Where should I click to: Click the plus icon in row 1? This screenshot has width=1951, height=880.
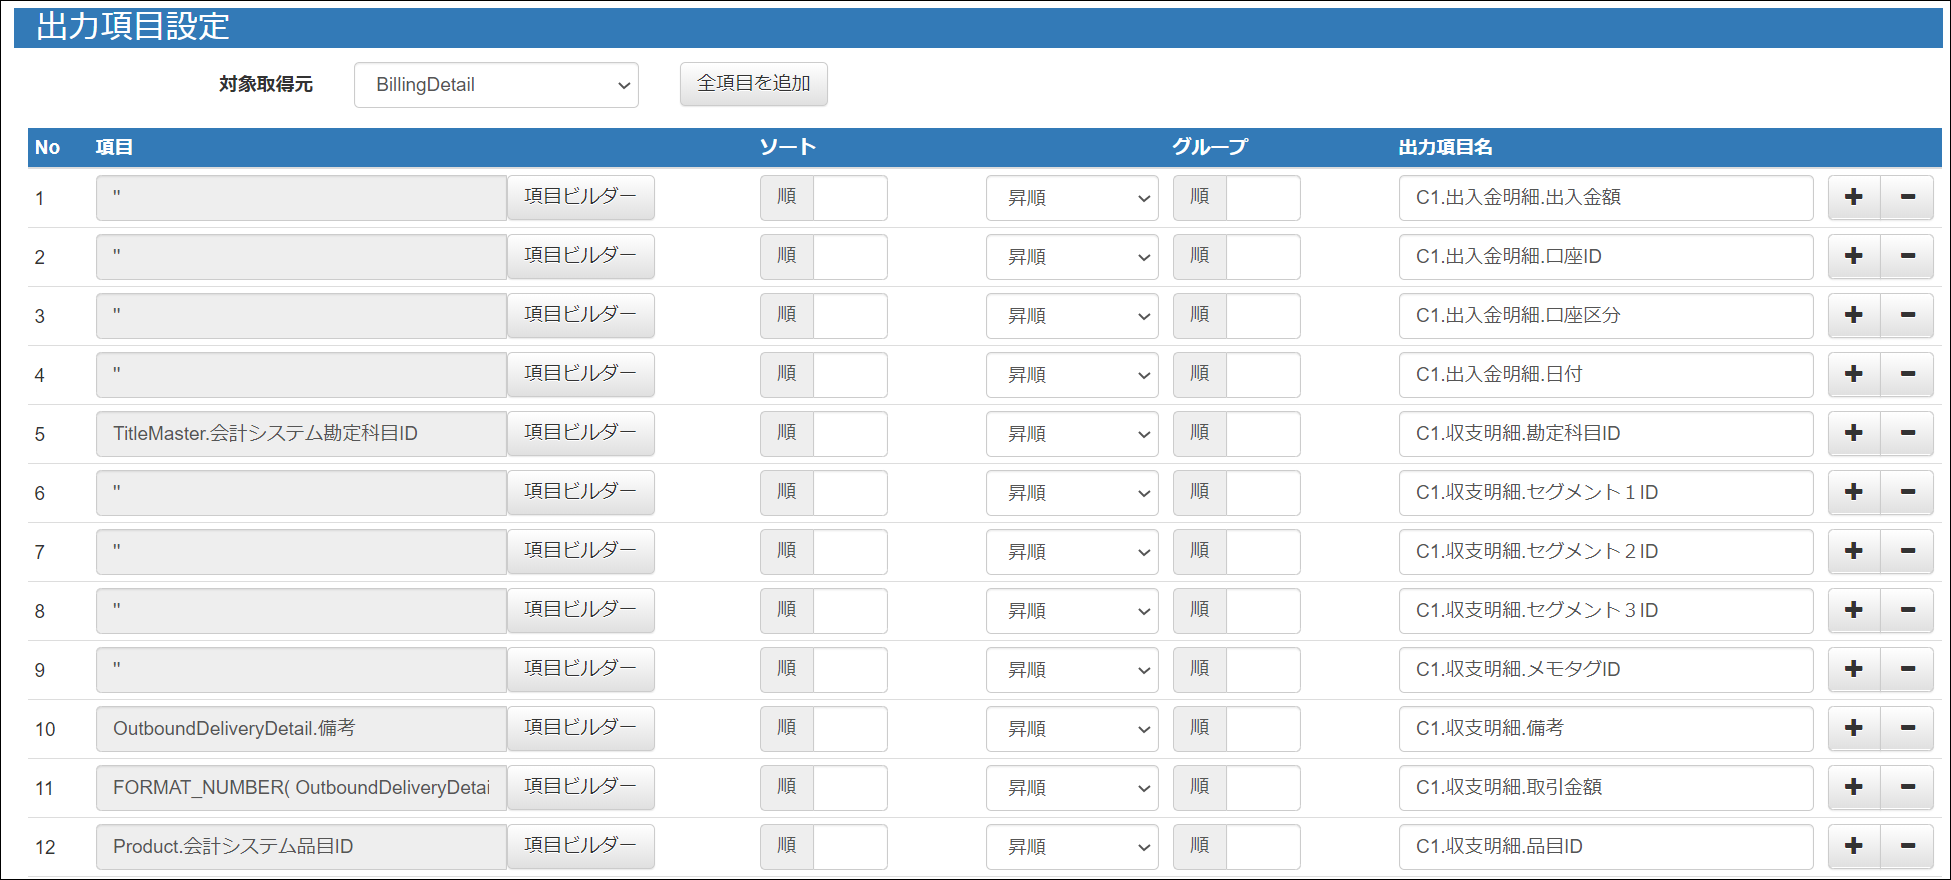1853,197
